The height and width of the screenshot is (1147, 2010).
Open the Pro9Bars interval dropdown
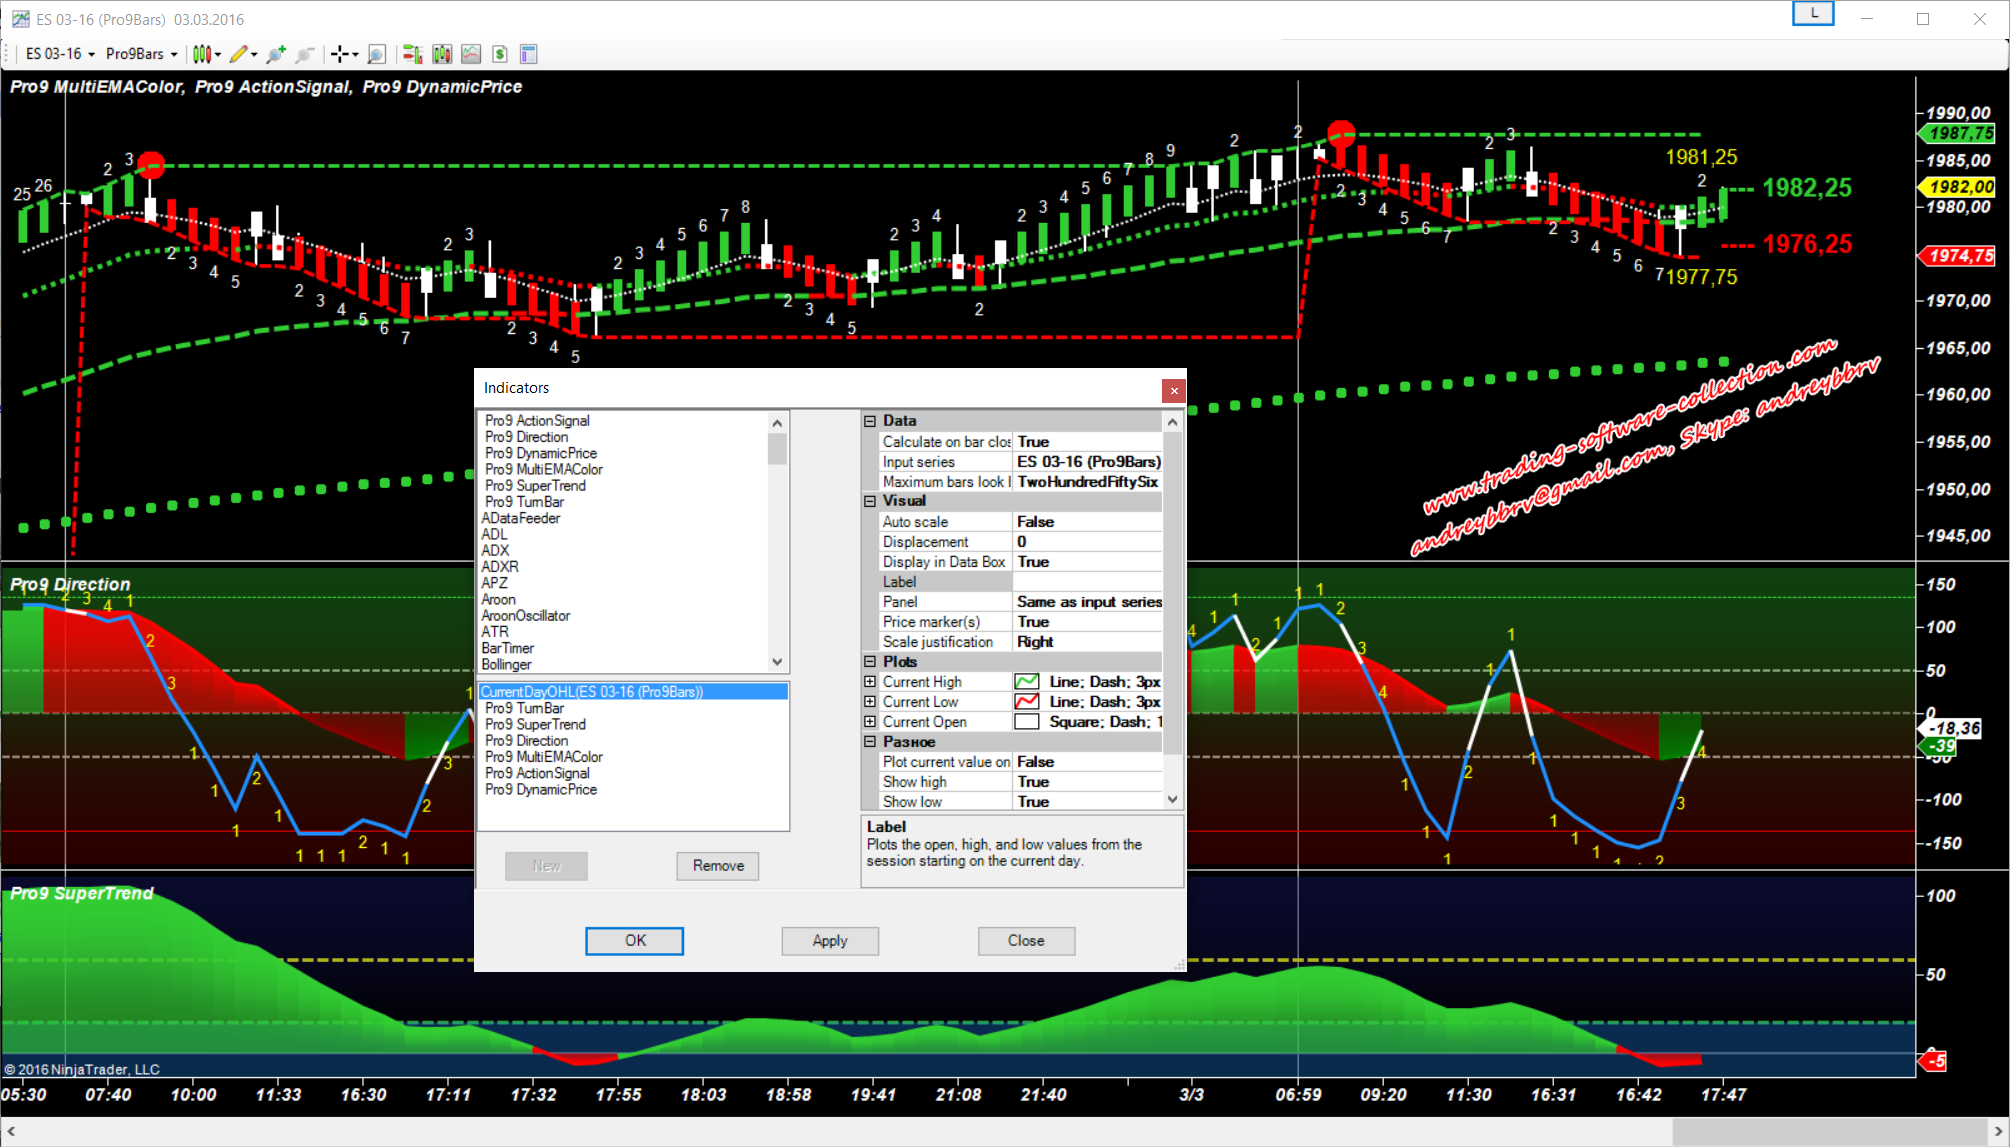click(x=141, y=54)
